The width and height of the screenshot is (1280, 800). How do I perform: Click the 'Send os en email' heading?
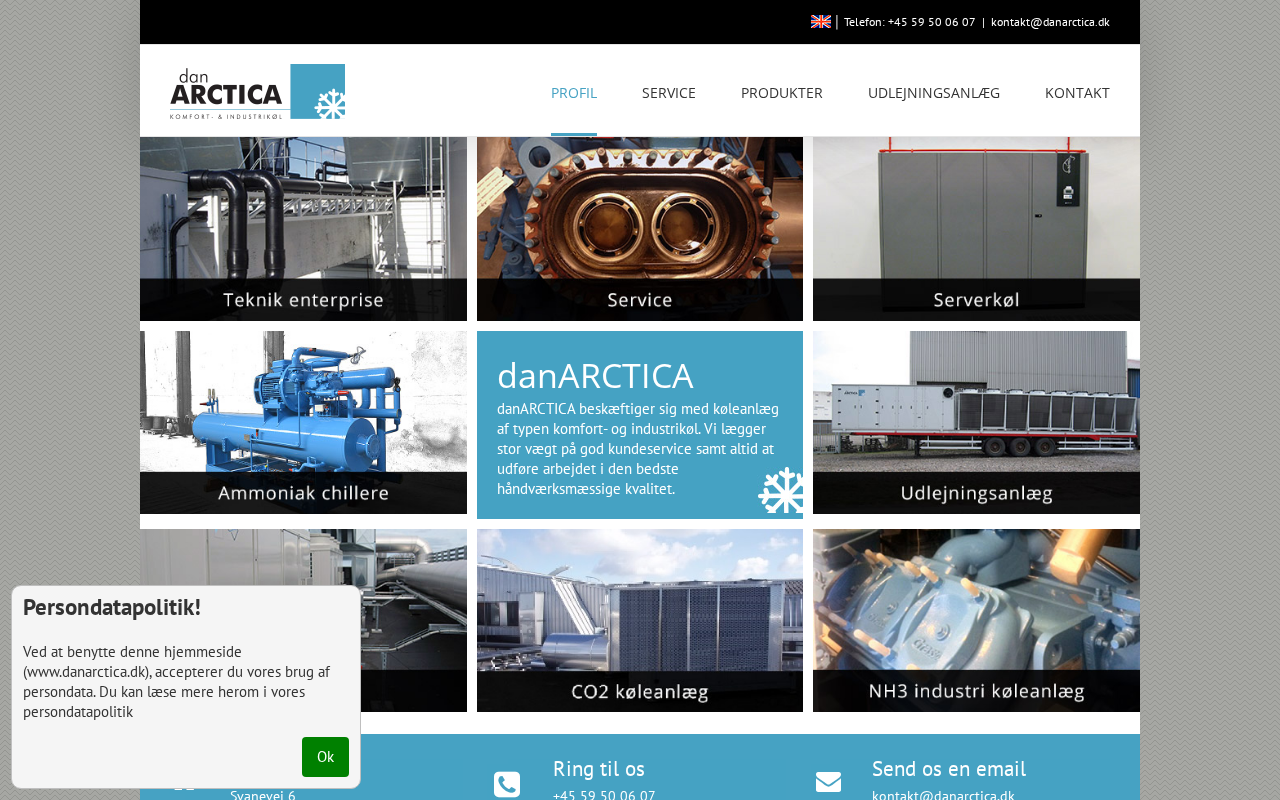pyautogui.click(x=949, y=769)
